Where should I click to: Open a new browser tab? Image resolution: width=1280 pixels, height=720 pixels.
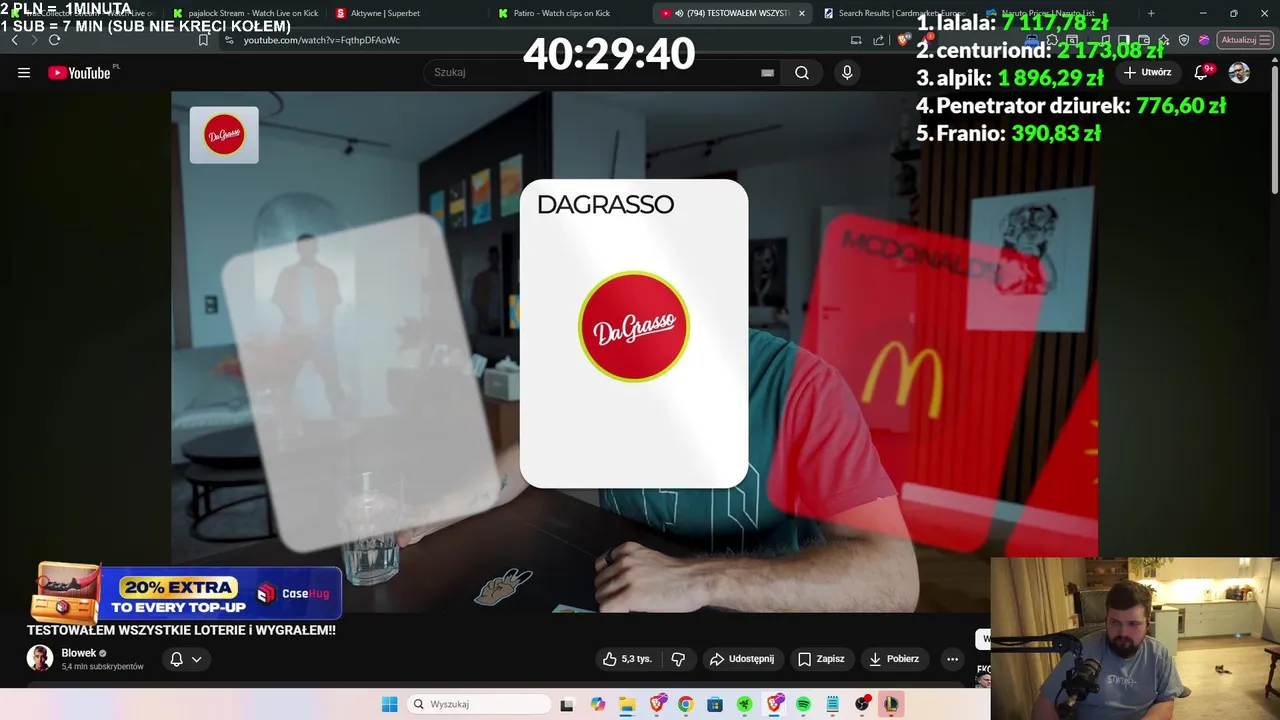pyautogui.click(x=1151, y=13)
